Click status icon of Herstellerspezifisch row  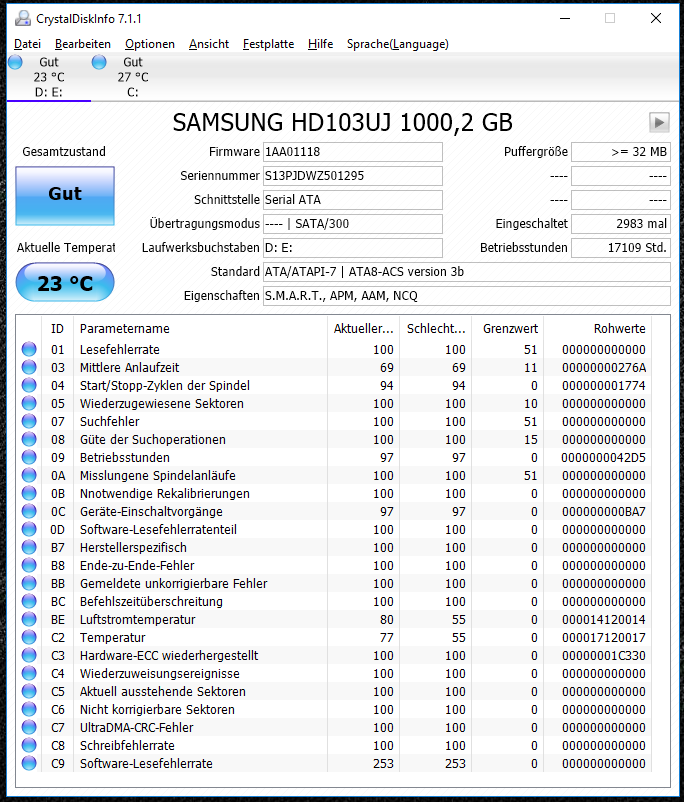pos(29,547)
